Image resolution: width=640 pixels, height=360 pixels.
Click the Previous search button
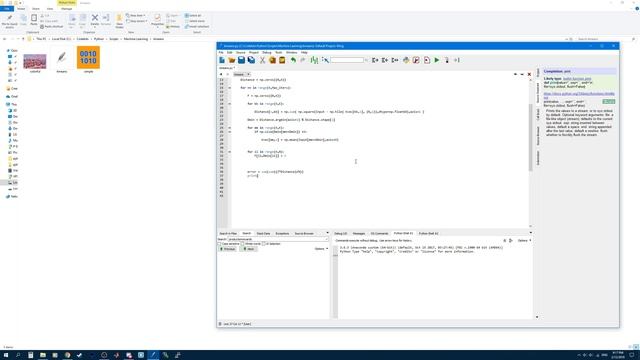227,249
